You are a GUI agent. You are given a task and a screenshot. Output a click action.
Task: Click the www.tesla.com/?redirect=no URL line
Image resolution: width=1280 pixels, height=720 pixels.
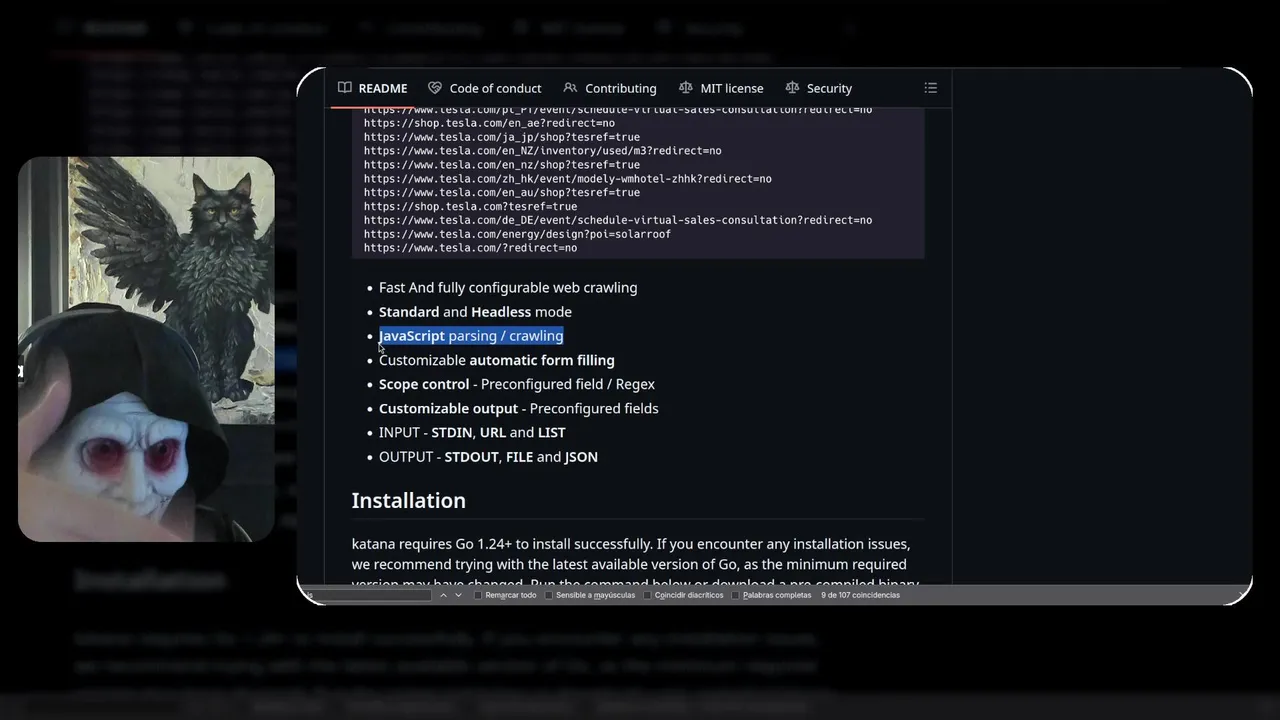point(470,248)
